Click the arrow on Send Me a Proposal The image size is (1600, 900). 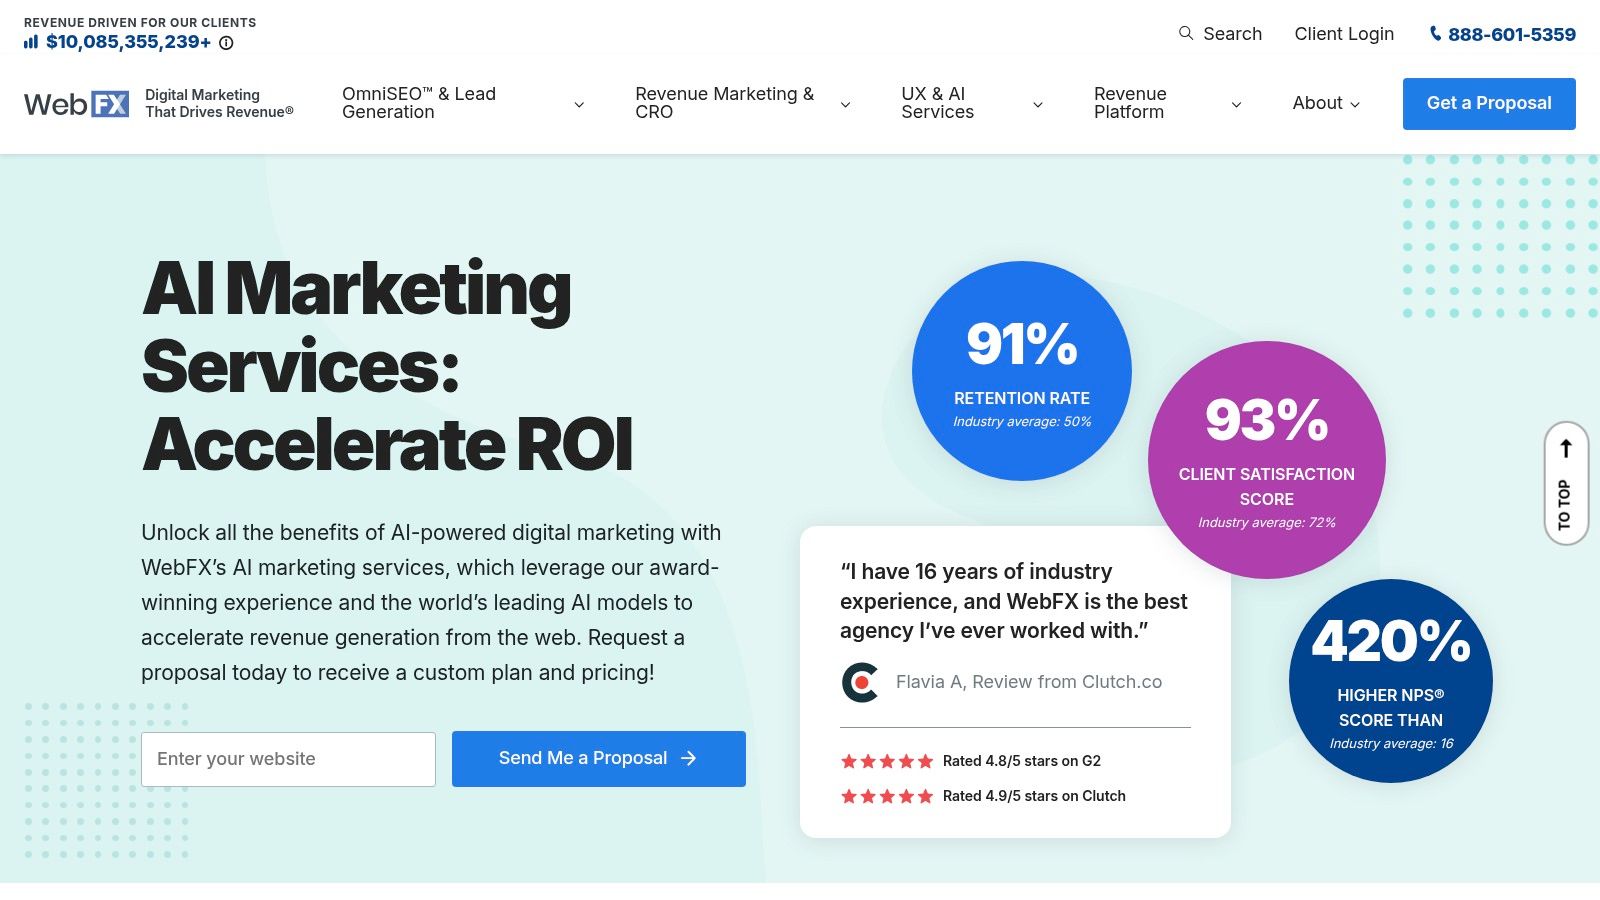(x=688, y=759)
